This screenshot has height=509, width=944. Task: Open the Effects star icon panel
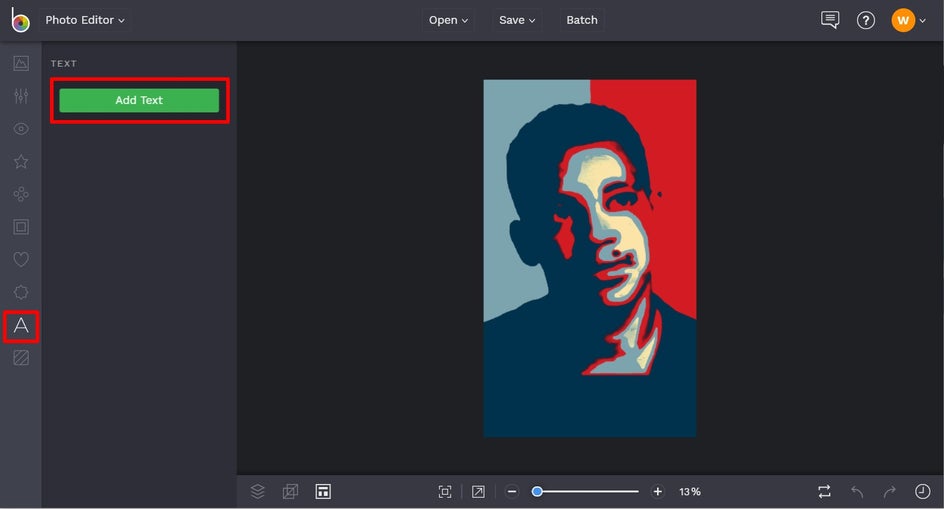(x=21, y=161)
